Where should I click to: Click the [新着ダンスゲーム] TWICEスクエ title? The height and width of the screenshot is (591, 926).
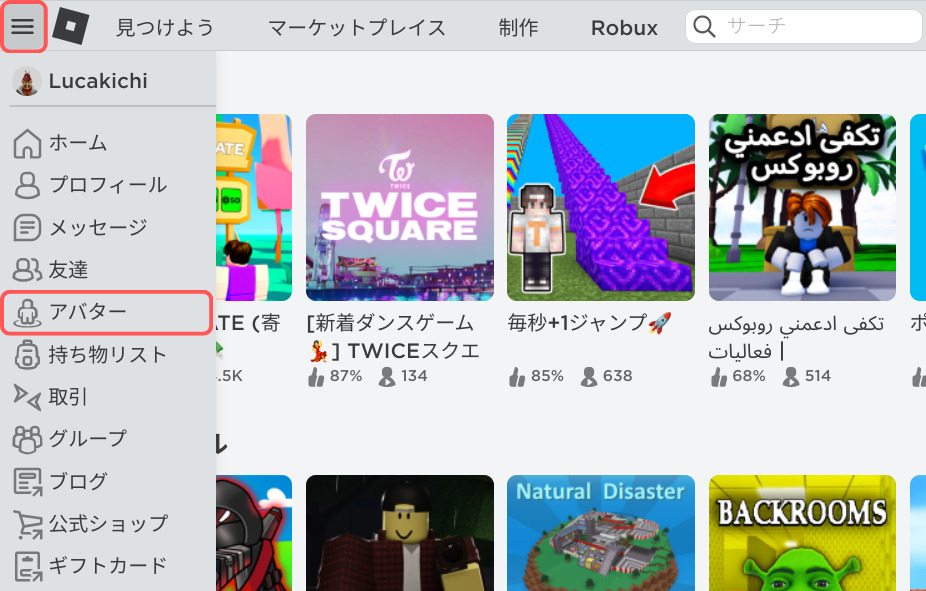pos(393,337)
